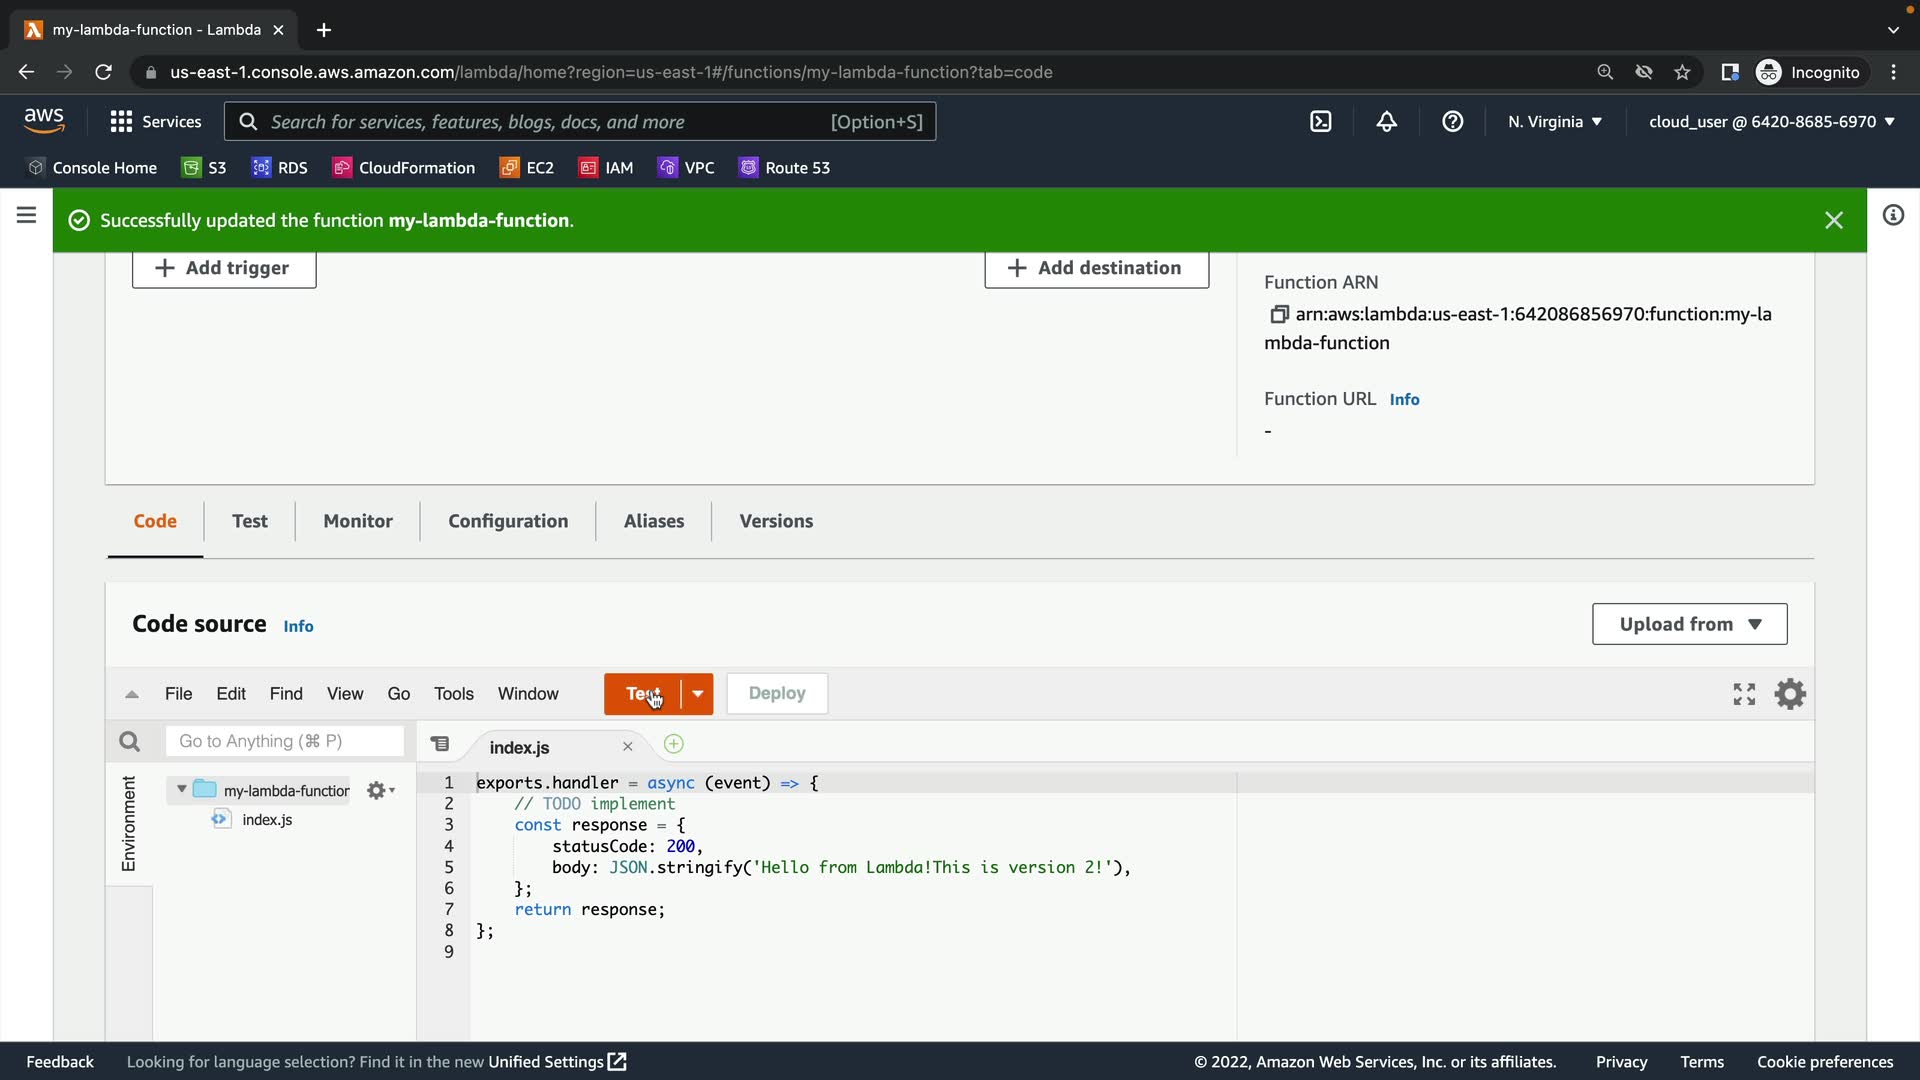Switch to the Configuration tab
This screenshot has width=1920, height=1080.
click(x=508, y=521)
